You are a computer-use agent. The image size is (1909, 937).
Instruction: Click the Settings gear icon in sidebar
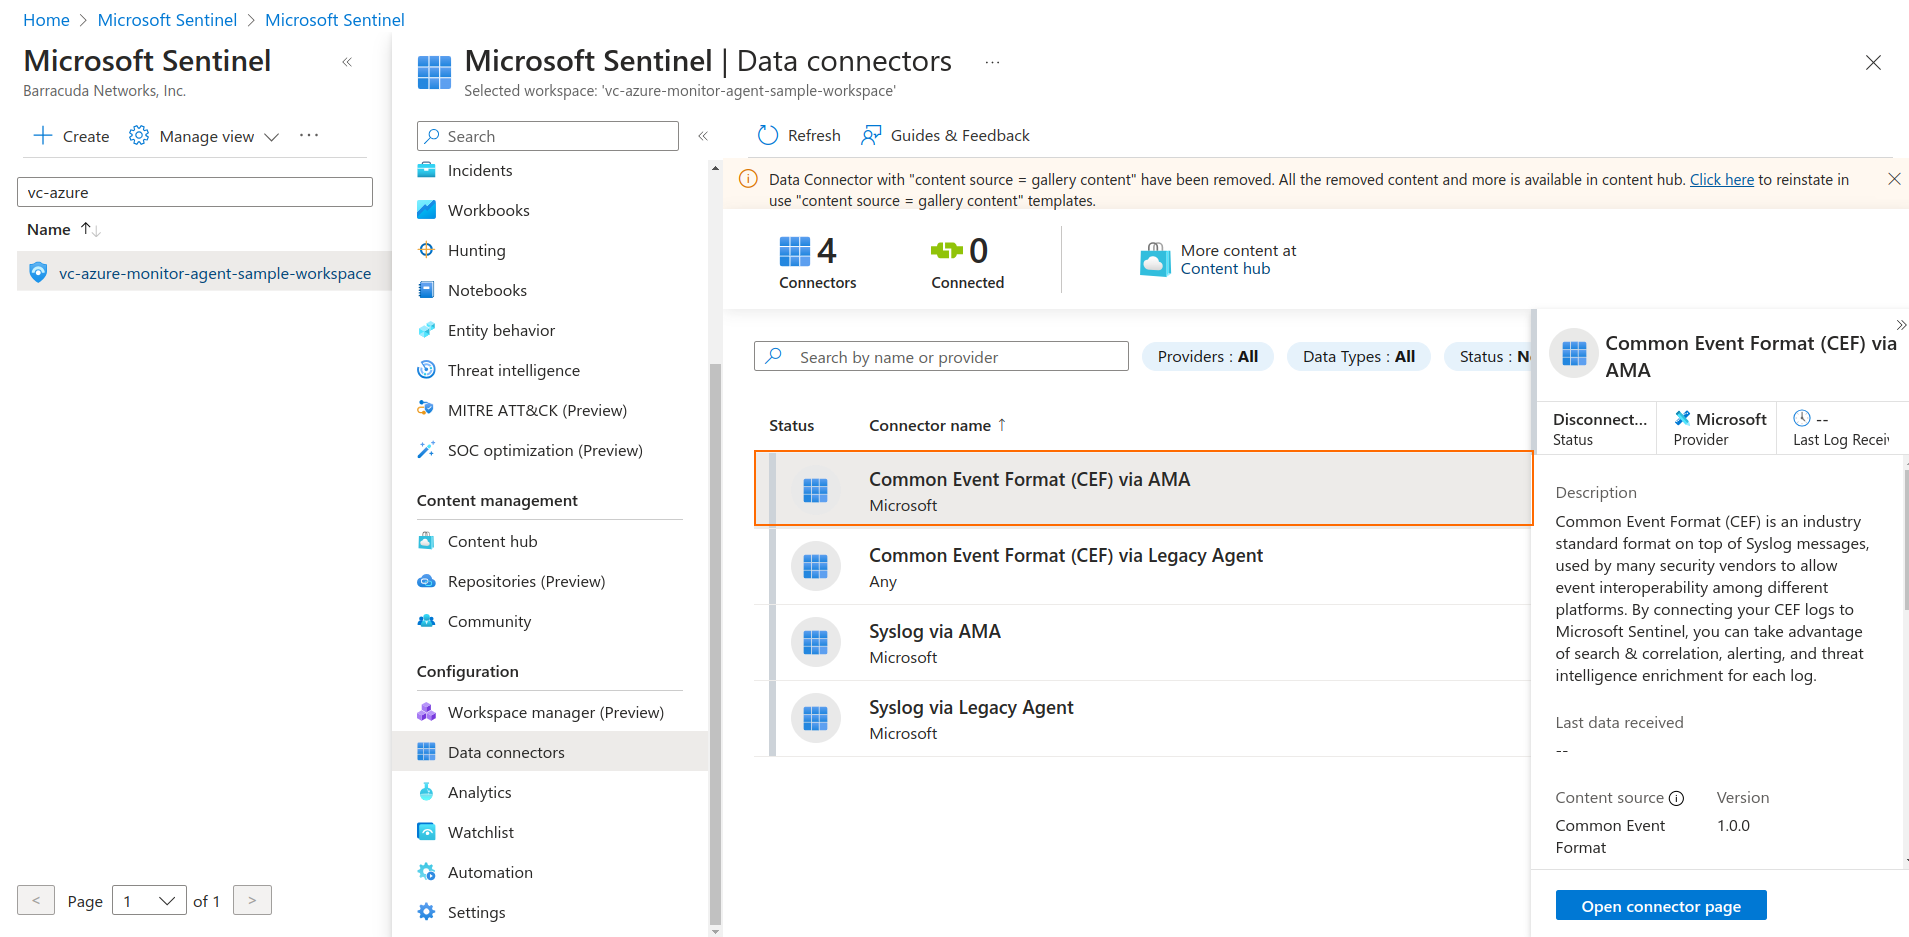426,912
